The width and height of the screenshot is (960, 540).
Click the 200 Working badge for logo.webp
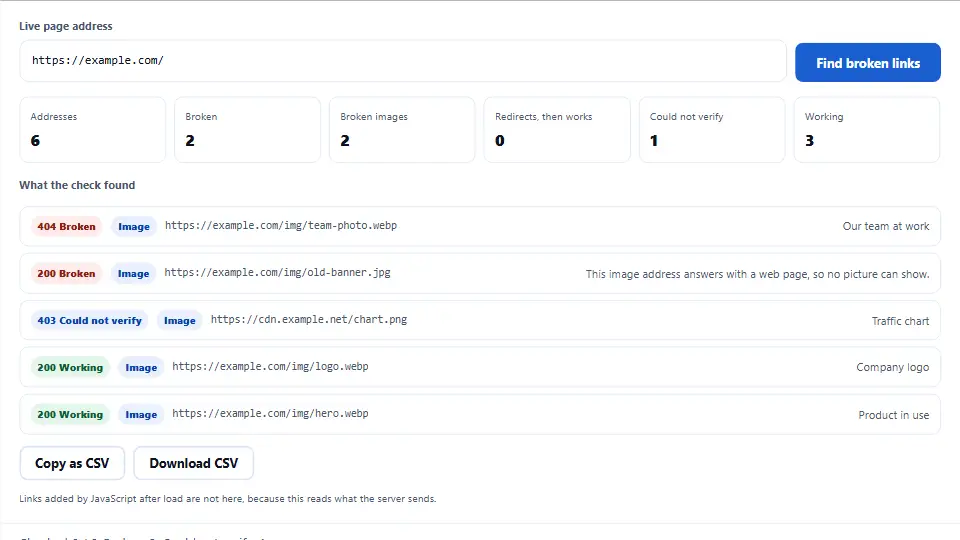click(x=70, y=368)
